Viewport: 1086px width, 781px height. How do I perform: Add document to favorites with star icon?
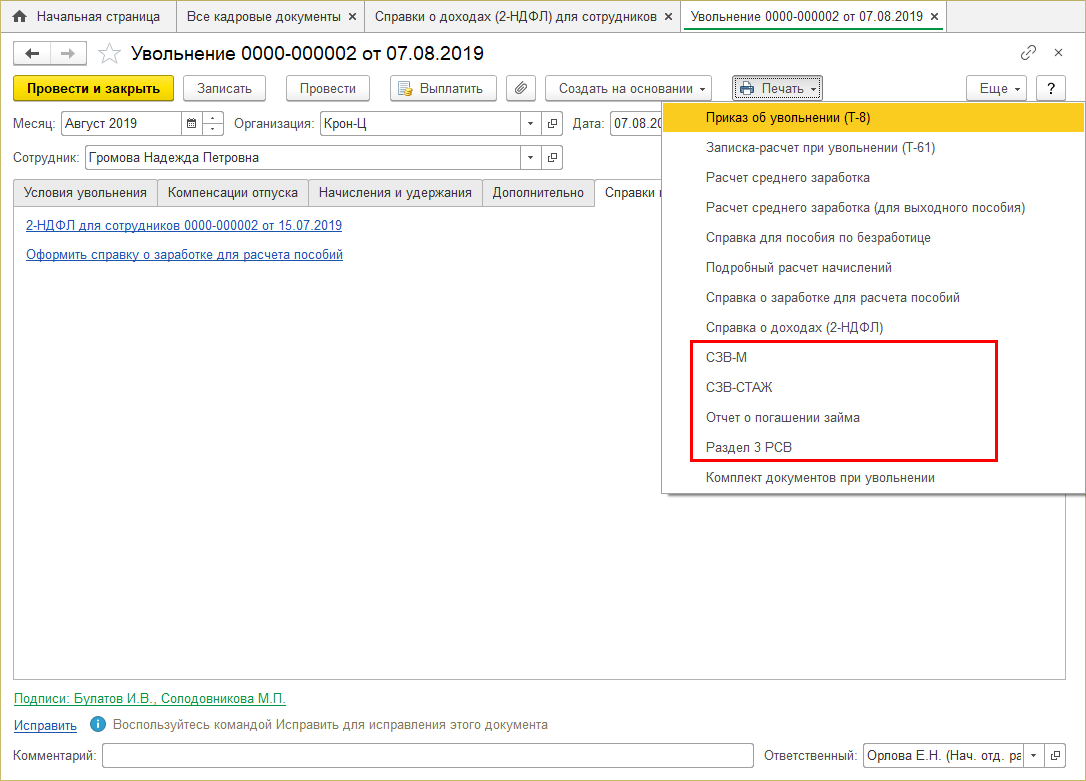[110, 53]
